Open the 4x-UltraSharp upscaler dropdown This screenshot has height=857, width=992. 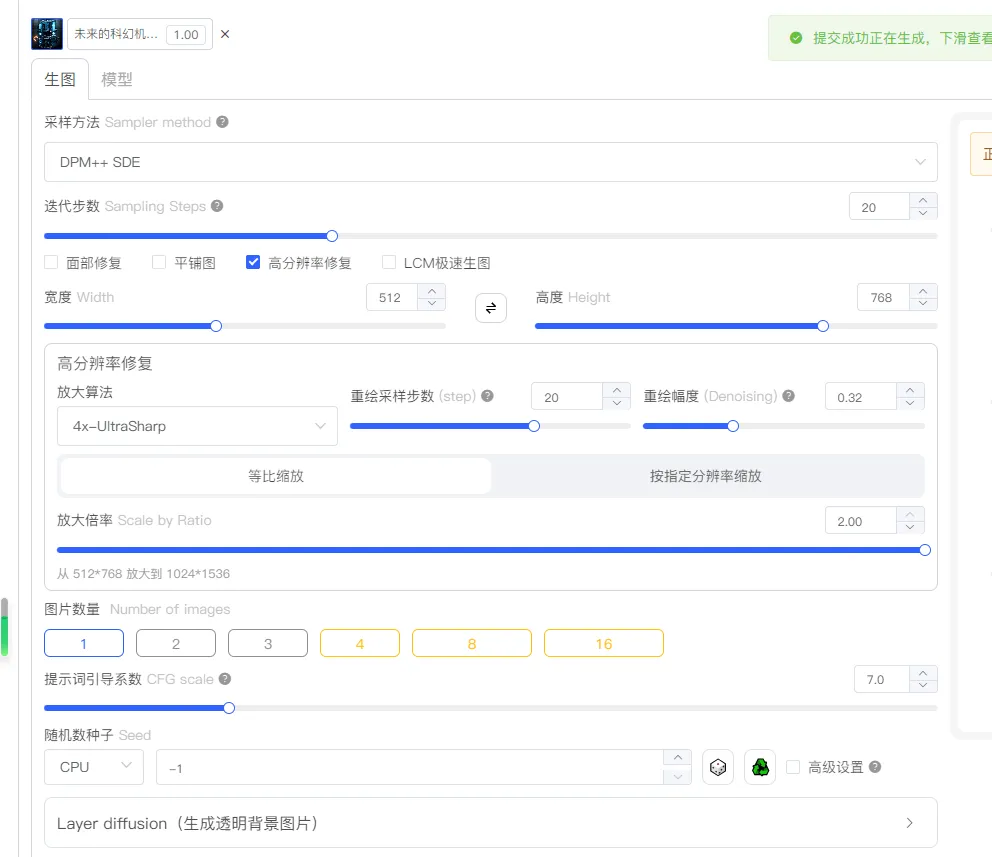point(197,426)
